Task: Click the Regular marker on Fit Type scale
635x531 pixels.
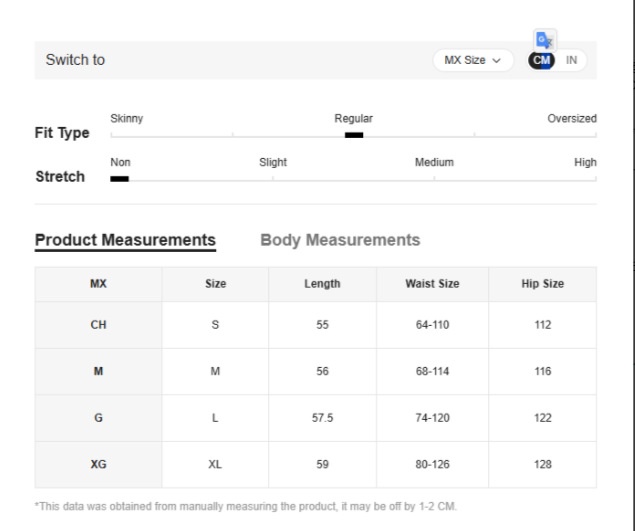Action: [353, 135]
